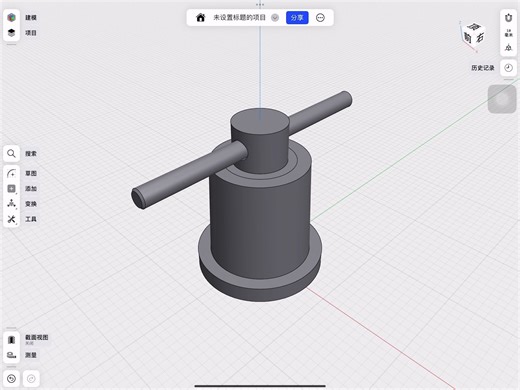Expand the project title dropdown chevron

pyautogui.click(x=275, y=18)
